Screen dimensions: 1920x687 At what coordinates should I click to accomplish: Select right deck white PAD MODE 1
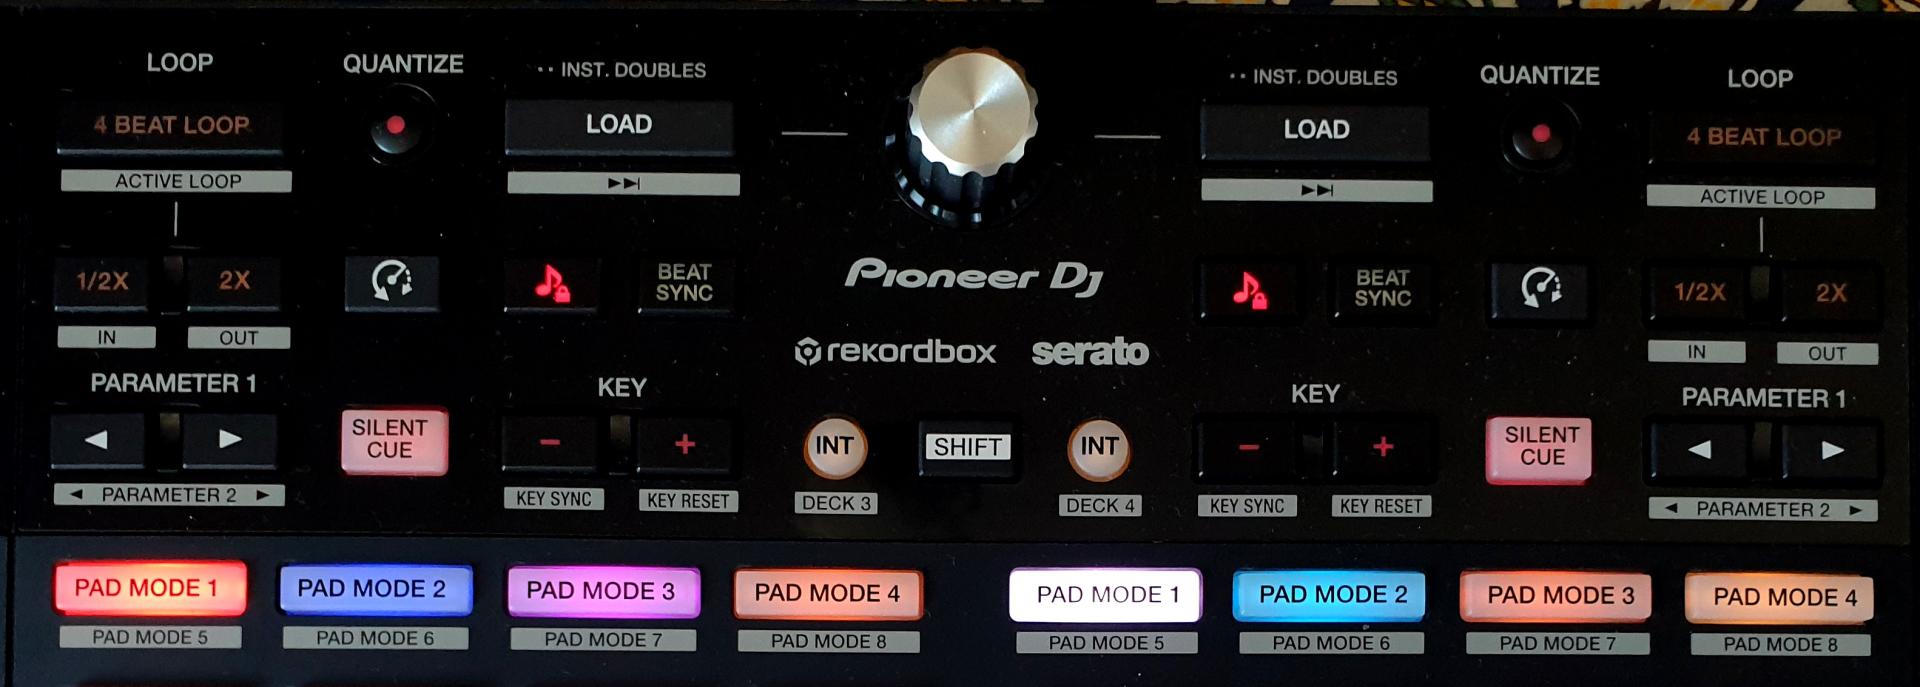click(x=1105, y=595)
